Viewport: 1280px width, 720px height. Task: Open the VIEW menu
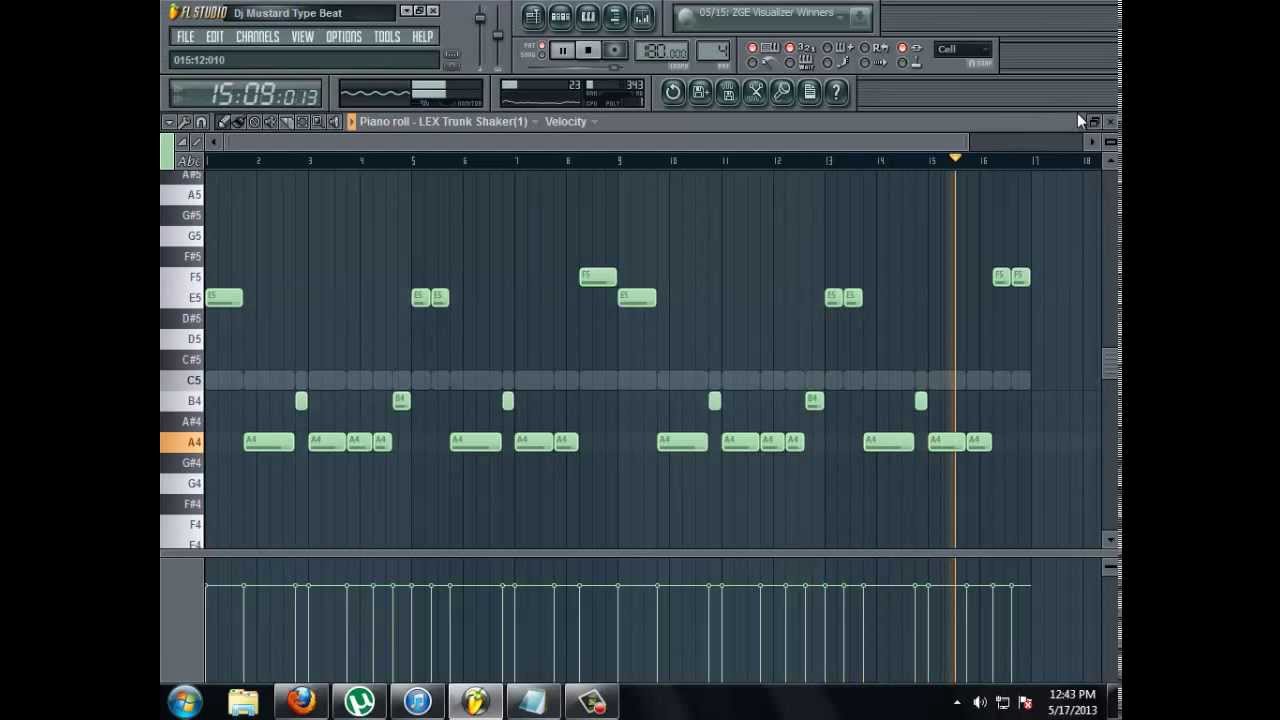click(302, 37)
